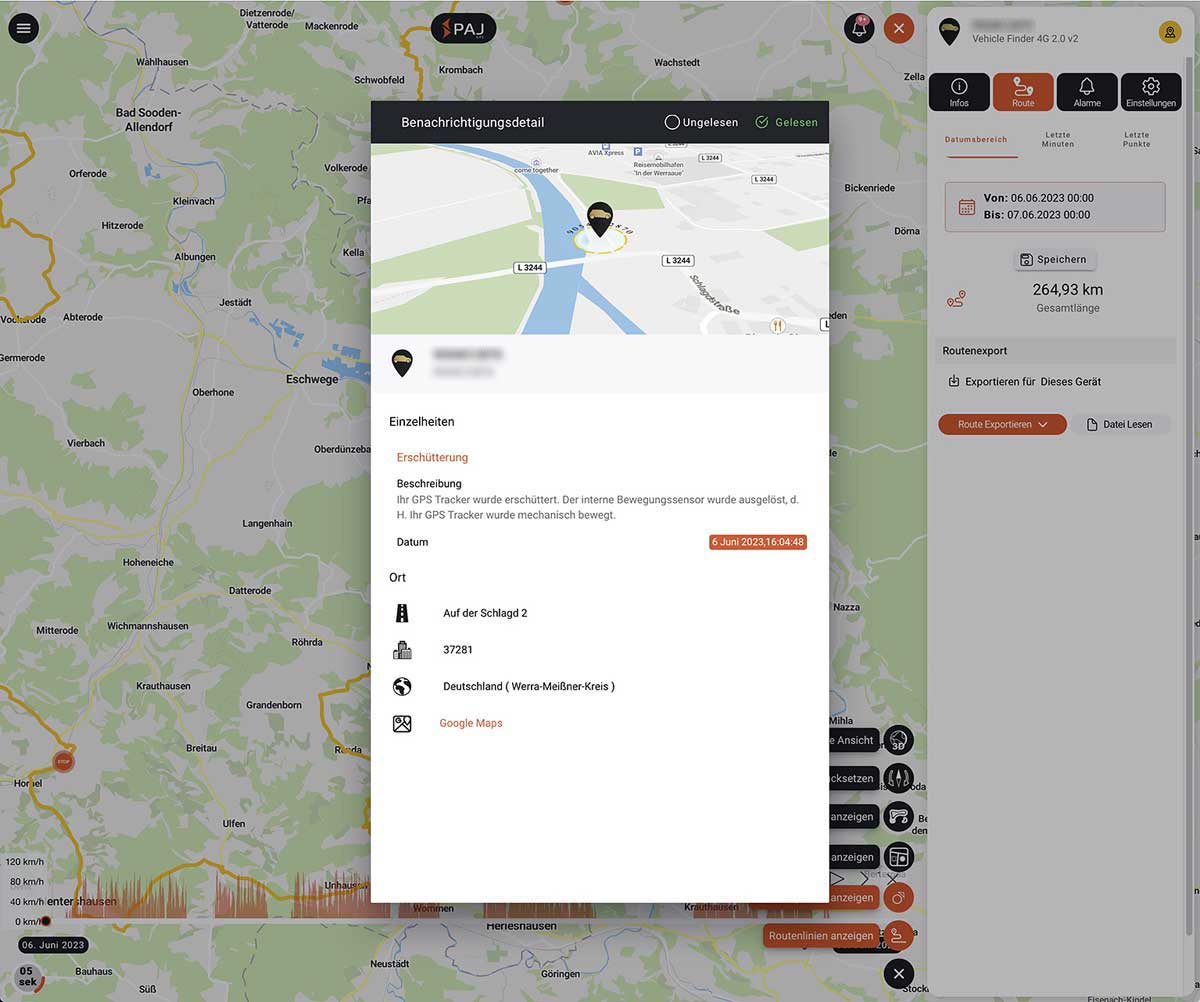The width and height of the screenshot is (1200, 1002).
Task: Click the compass reset orientation icon
Action: click(x=898, y=778)
